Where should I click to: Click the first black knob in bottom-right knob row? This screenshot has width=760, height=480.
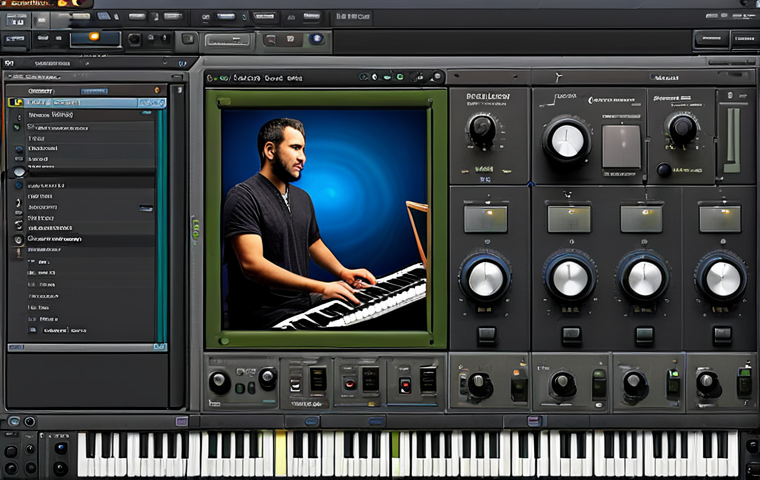point(480,386)
